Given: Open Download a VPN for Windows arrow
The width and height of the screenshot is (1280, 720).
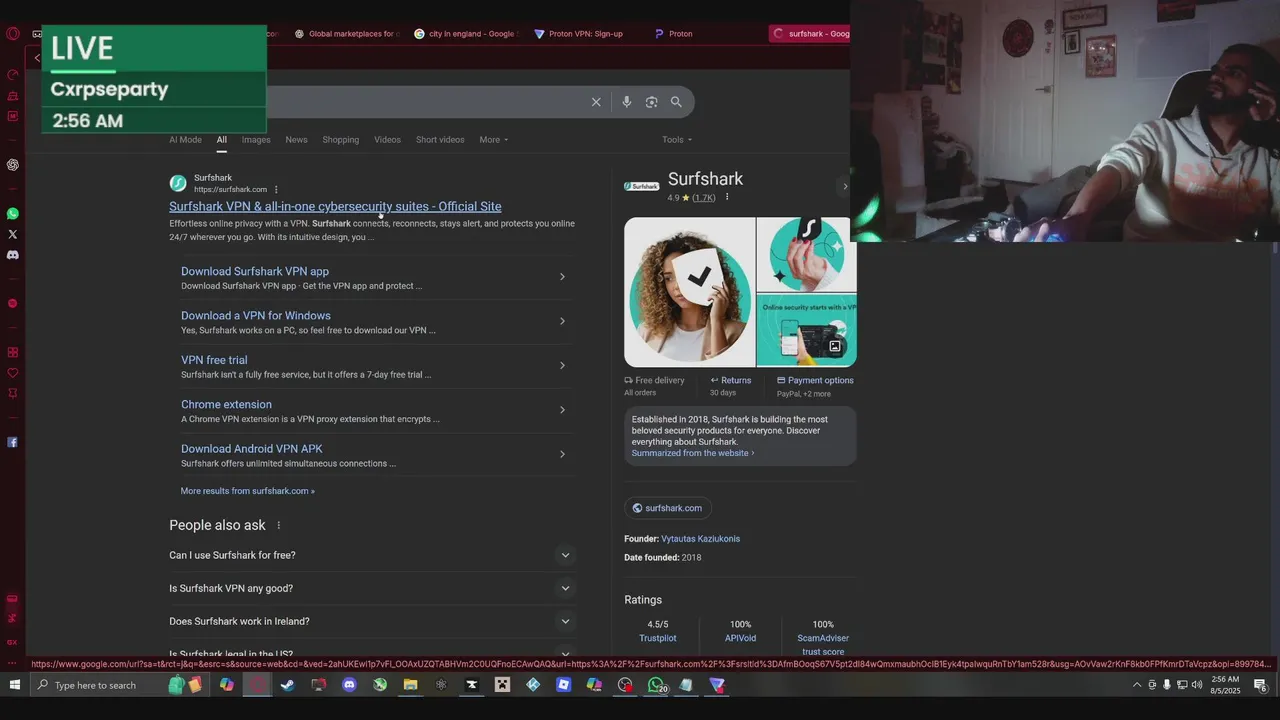Looking at the screenshot, I should click(562, 321).
